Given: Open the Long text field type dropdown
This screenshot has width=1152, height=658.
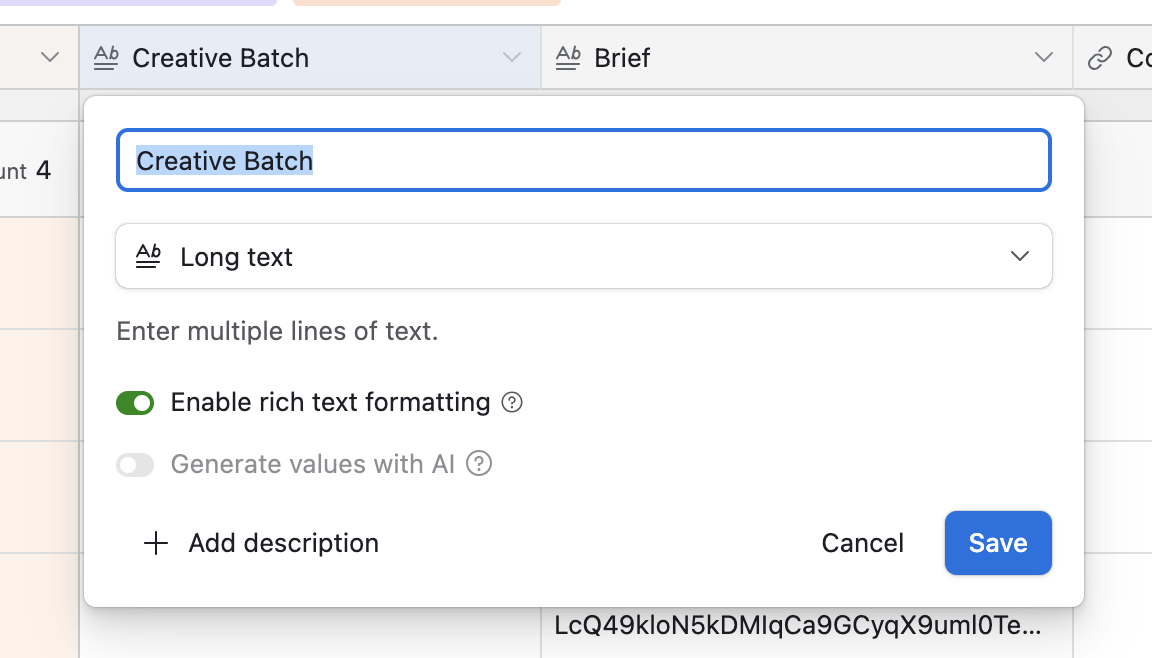Looking at the screenshot, I should point(583,257).
